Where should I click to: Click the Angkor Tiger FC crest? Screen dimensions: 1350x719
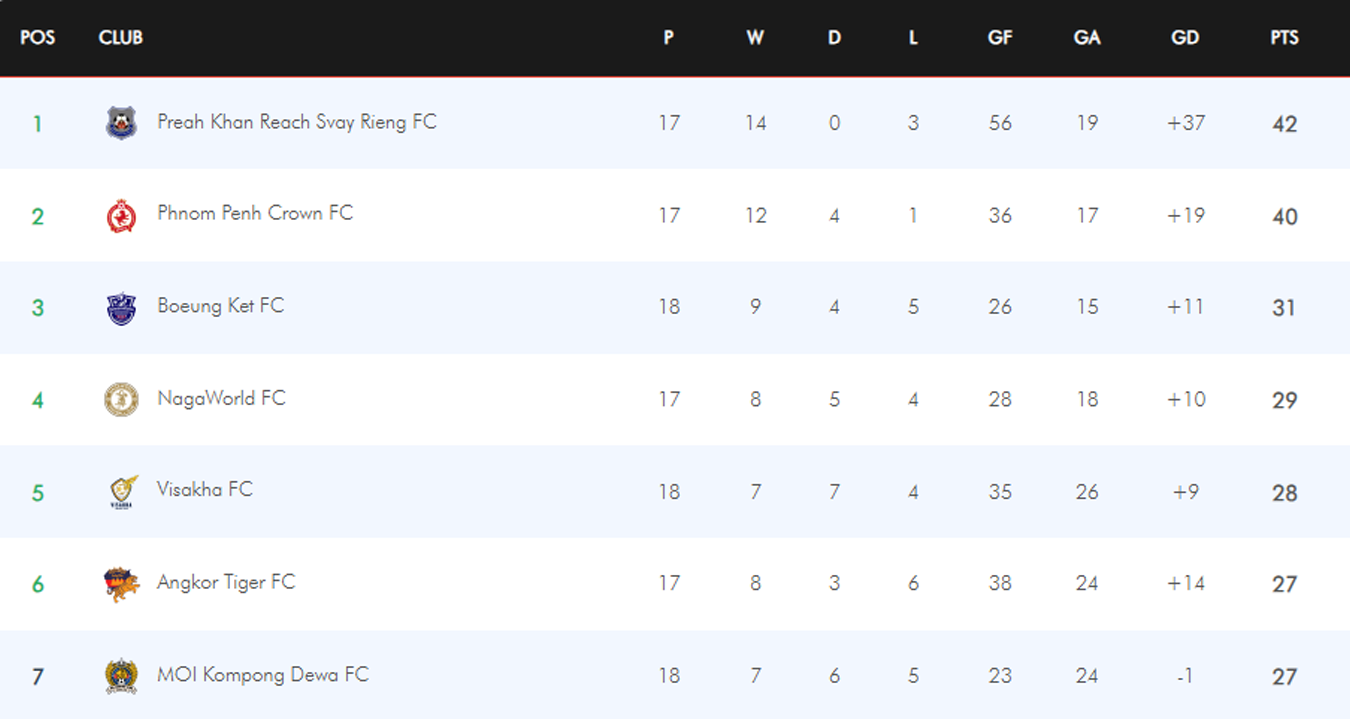(121, 583)
